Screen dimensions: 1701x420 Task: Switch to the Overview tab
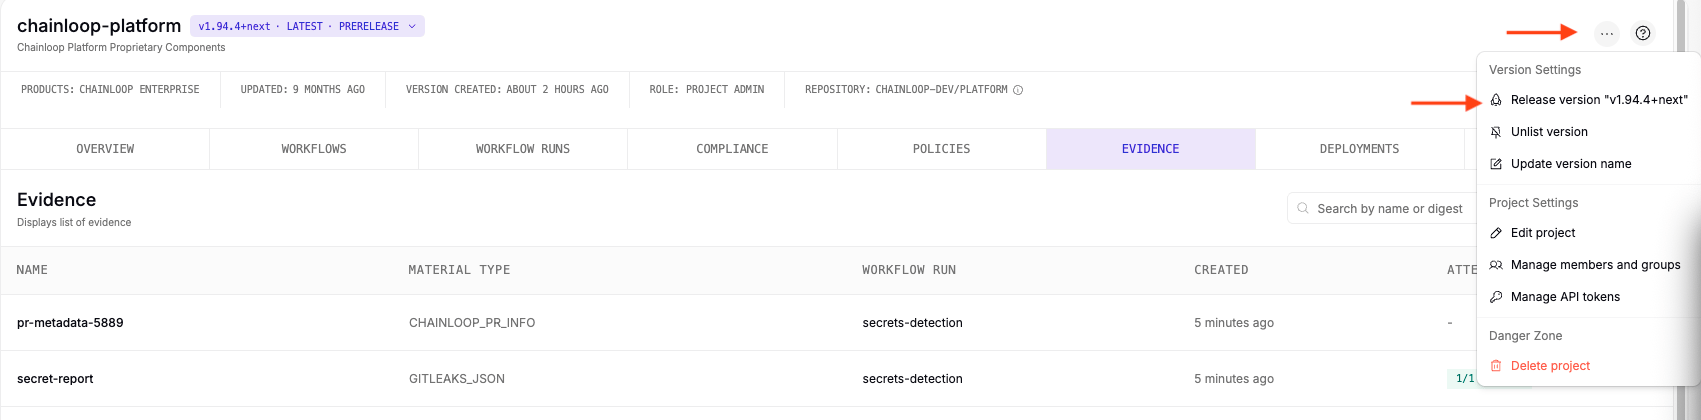pyautogui.click(x=105, y=149)
